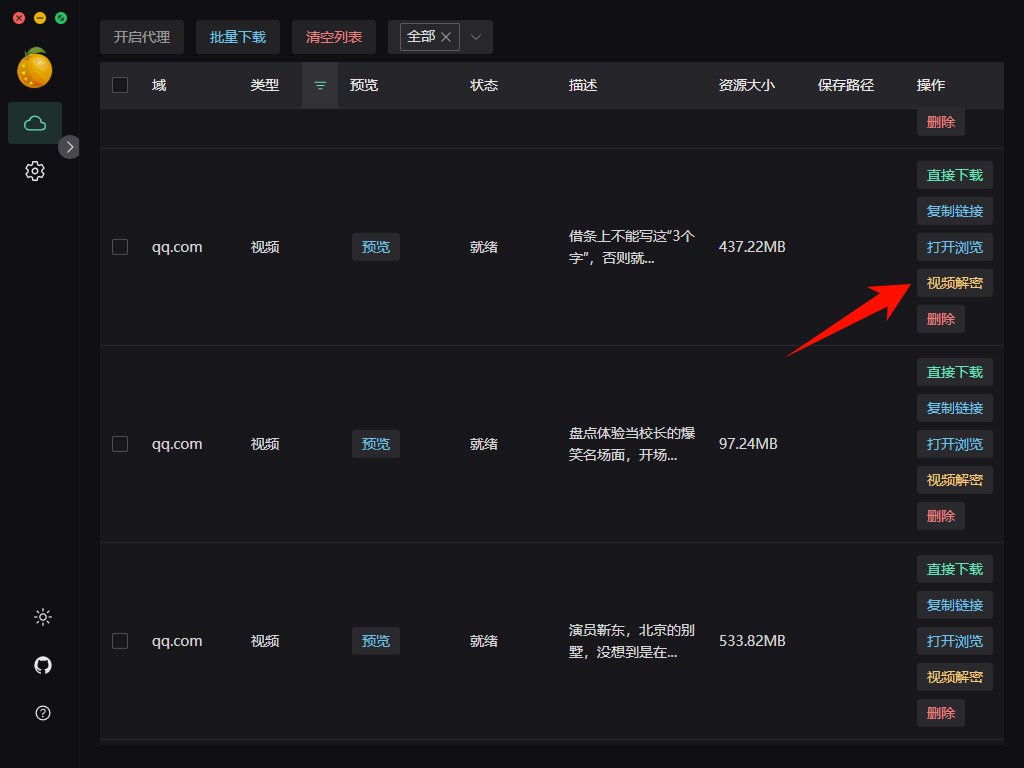The width and height of the screenshot is (1024, 768).
Task: Click 打开浏览 for the 437.22MB video
Action: click(955, 247)
